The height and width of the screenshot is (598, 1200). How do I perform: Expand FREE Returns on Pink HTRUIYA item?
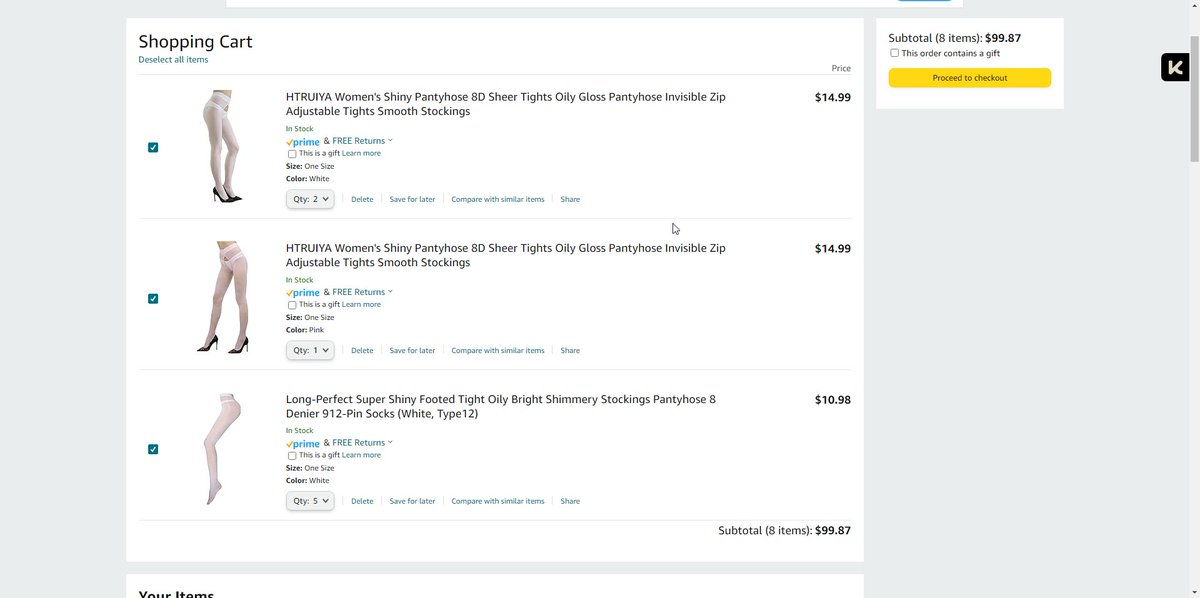[x=362, y=292]
